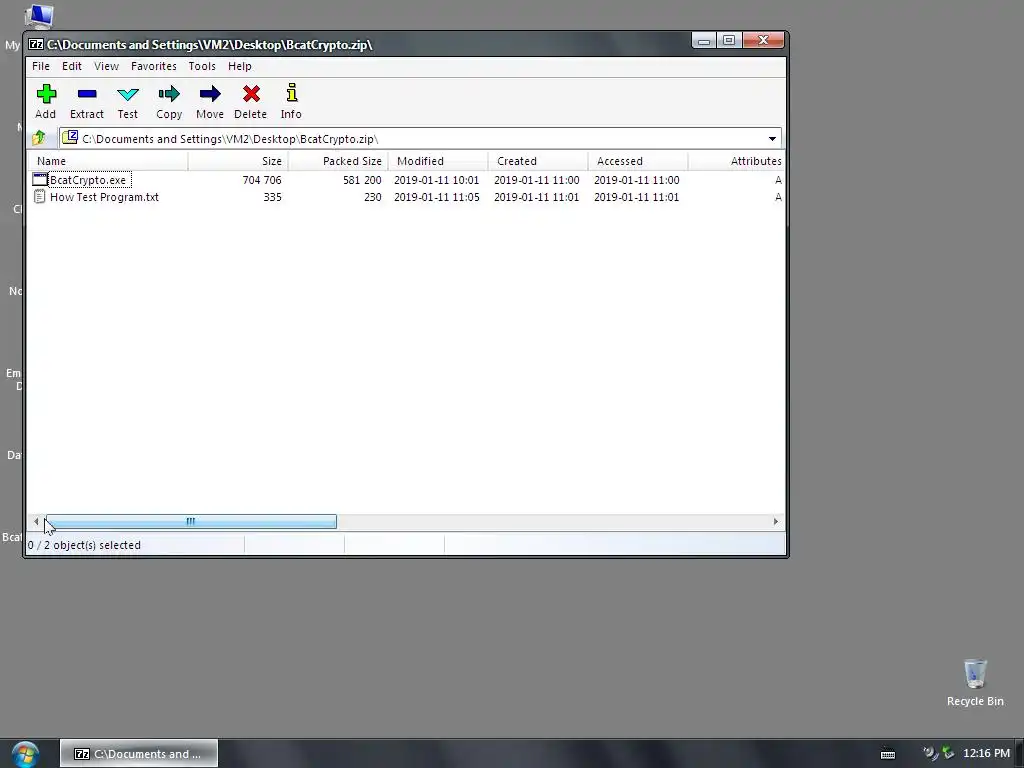Click the BcatCrypto.exe file icon

coord(40,180)
